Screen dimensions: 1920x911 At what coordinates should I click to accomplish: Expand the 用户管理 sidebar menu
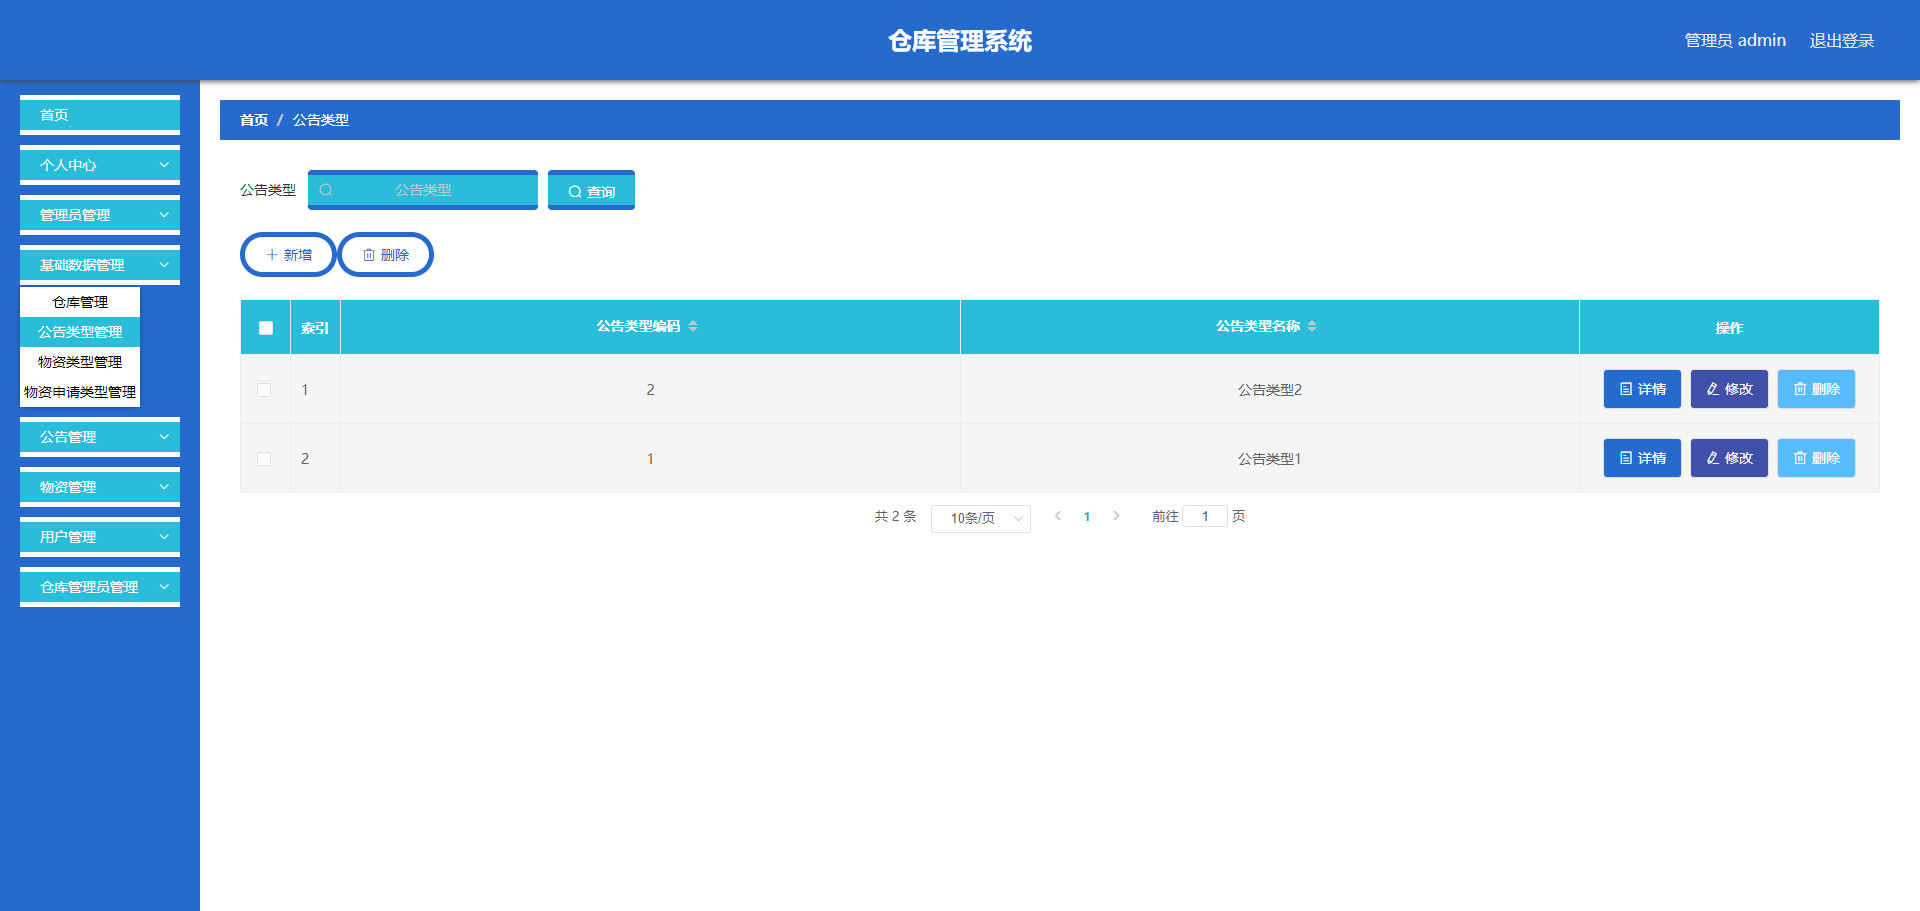tap(100, 537)
